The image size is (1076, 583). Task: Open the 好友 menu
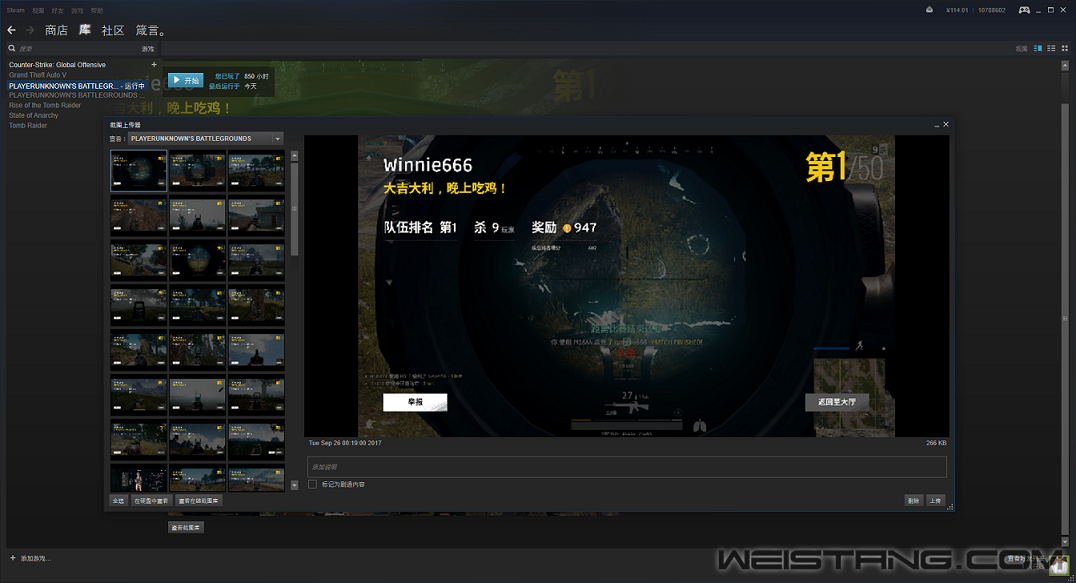tap(58, 10)
